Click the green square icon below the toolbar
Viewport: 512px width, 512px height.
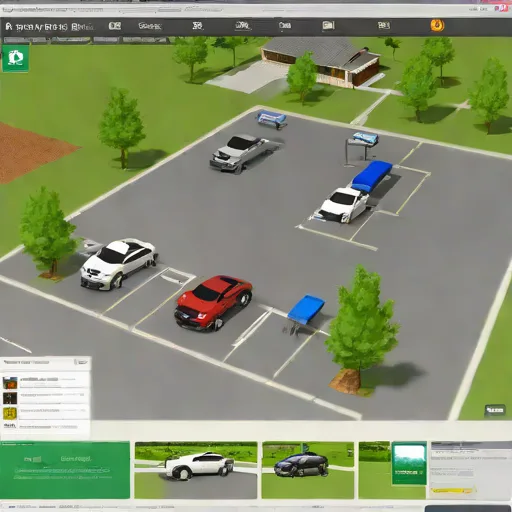point(16,58)
